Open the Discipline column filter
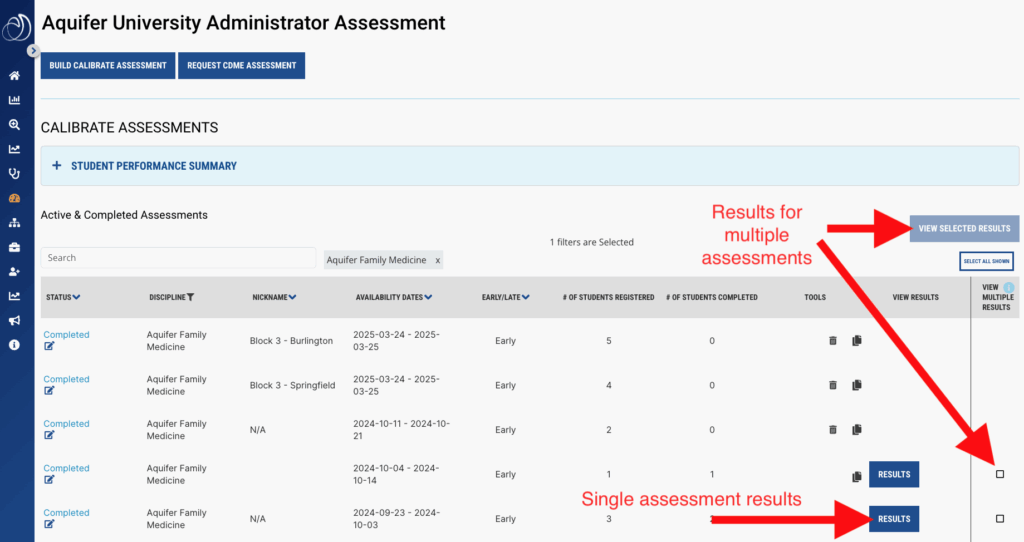The height and width of the screenshot is (542, 1024). (190, 297)
